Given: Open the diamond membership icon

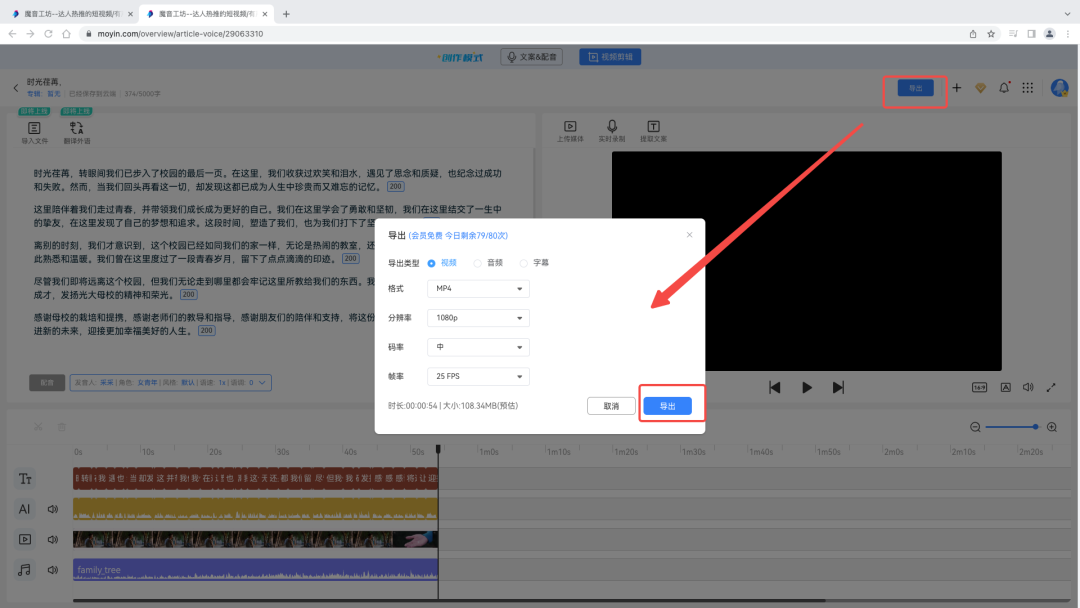Looking at the screenshot, I should point(980,87).
